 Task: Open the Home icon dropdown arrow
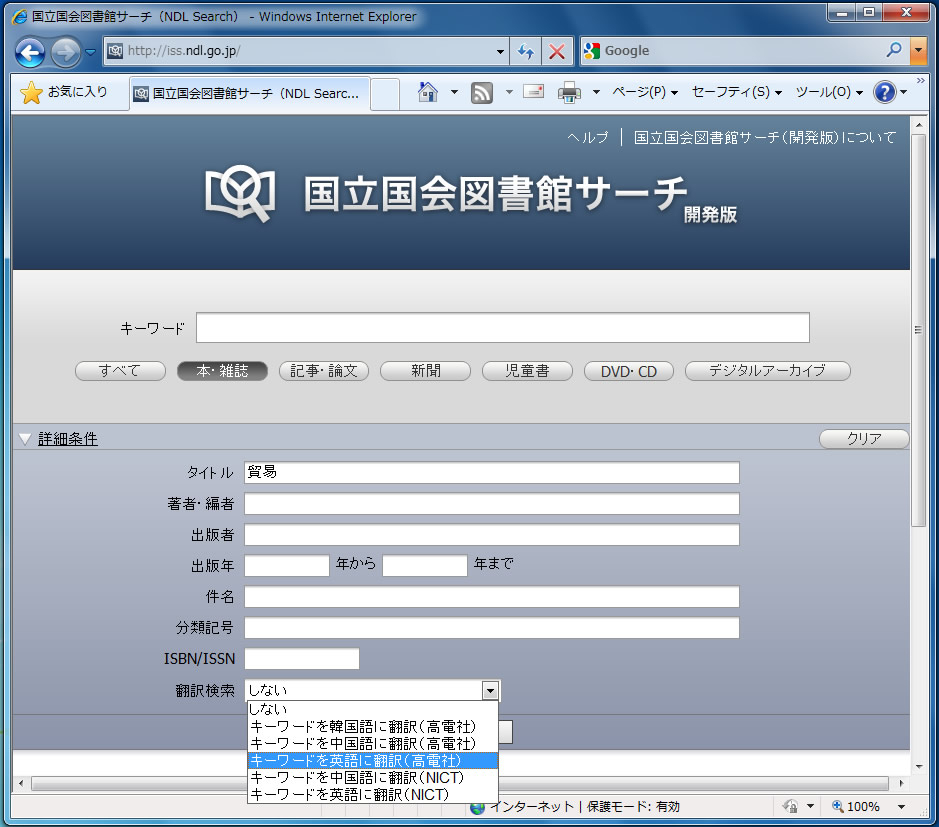[x=455, y=92]
